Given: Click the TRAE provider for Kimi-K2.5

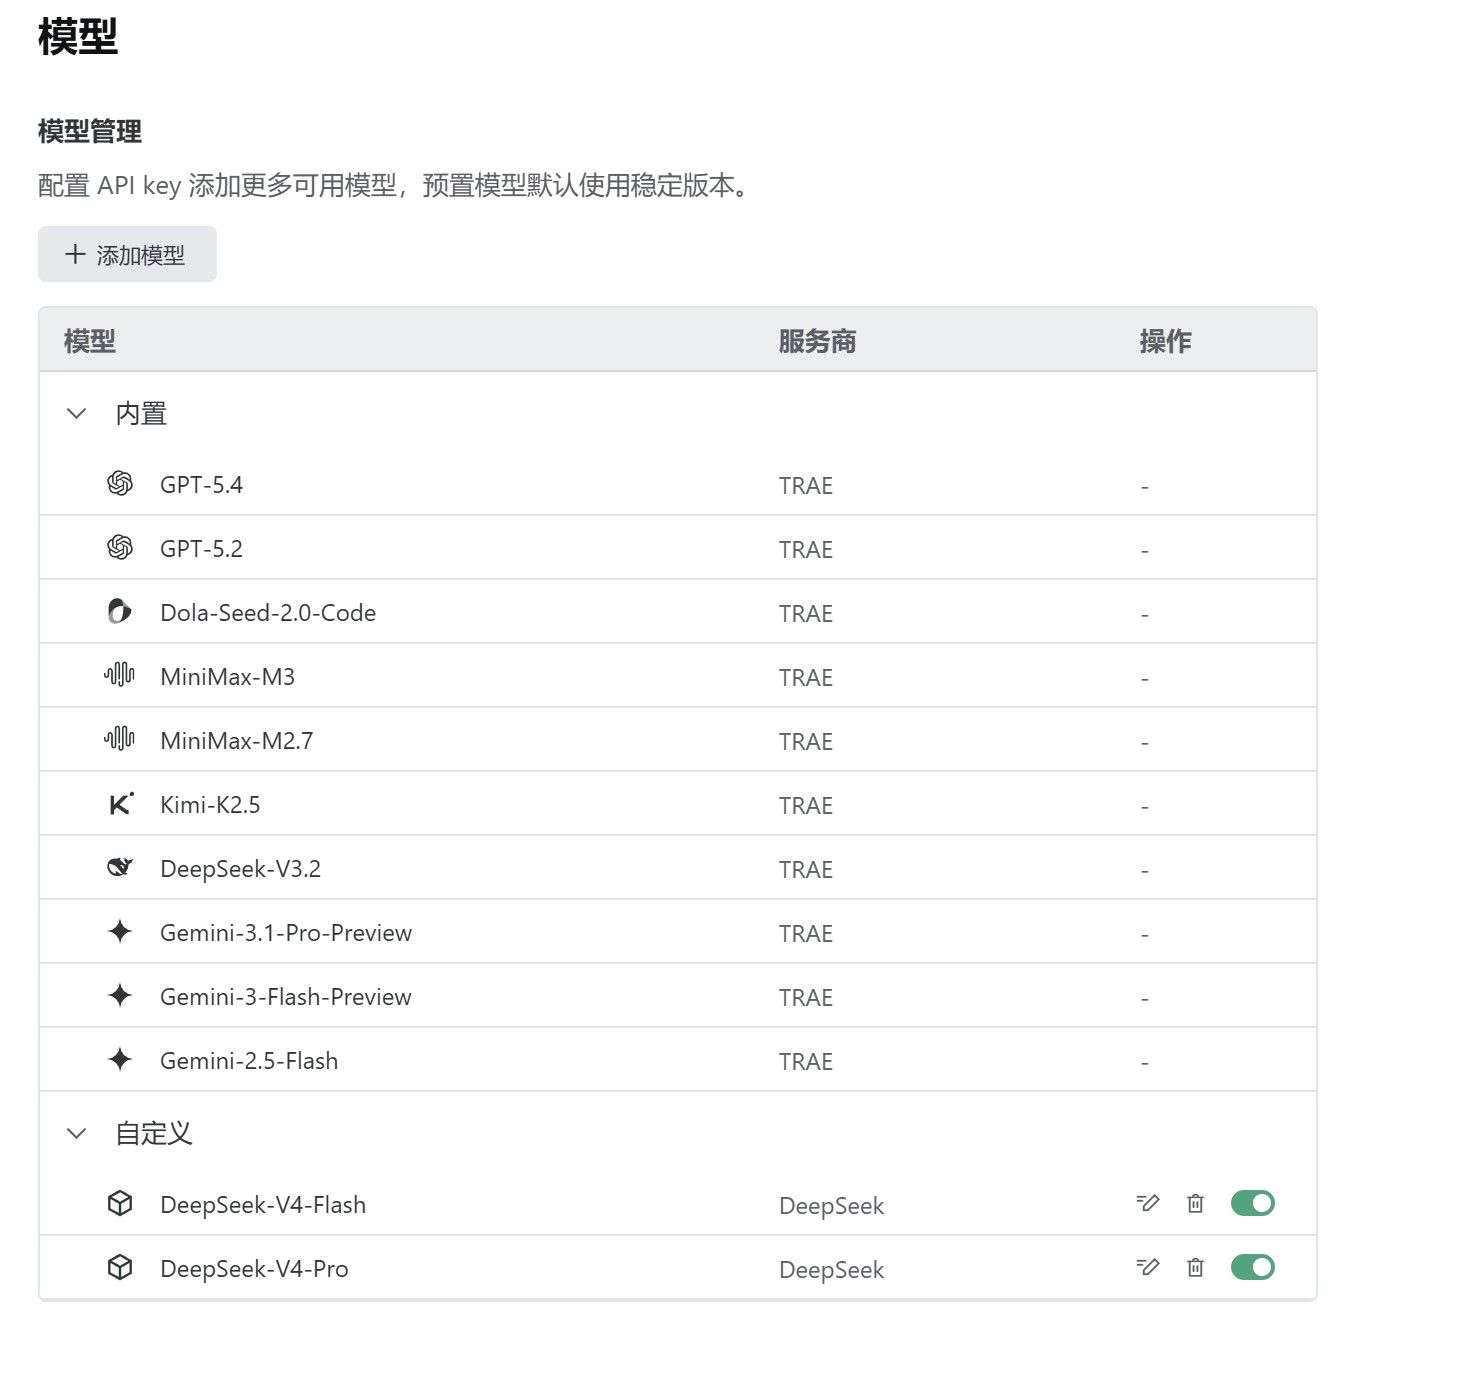Looking at the screenshot, I should click(806, 806).
